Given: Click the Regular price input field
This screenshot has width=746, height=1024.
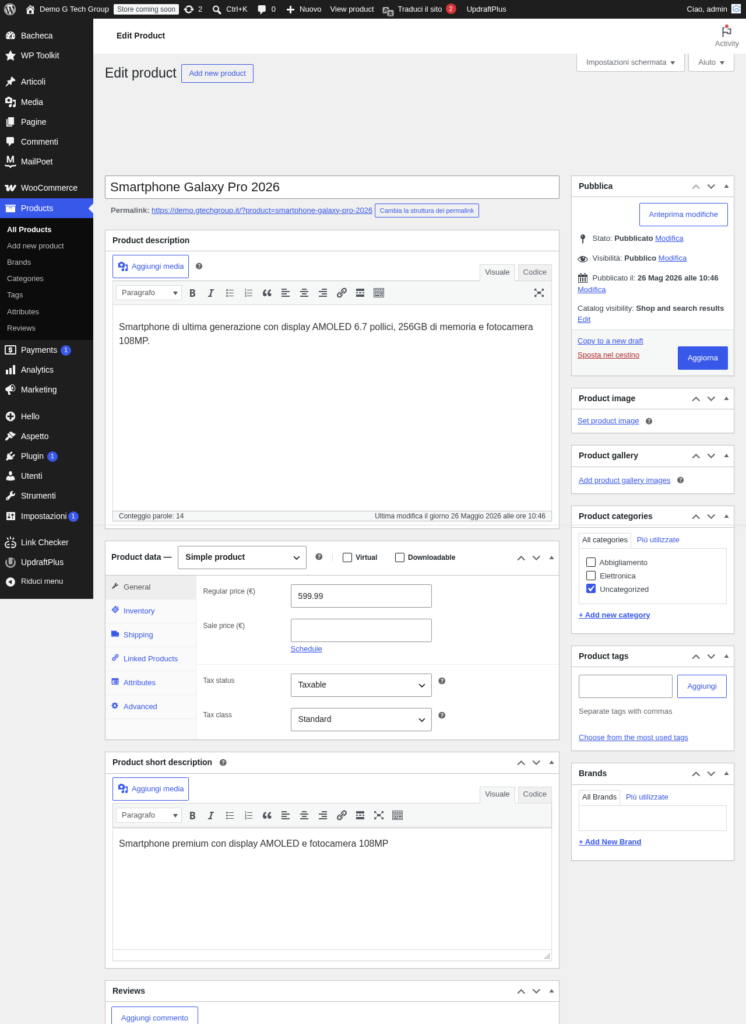Looking at the screenshot, I should 361,596.
